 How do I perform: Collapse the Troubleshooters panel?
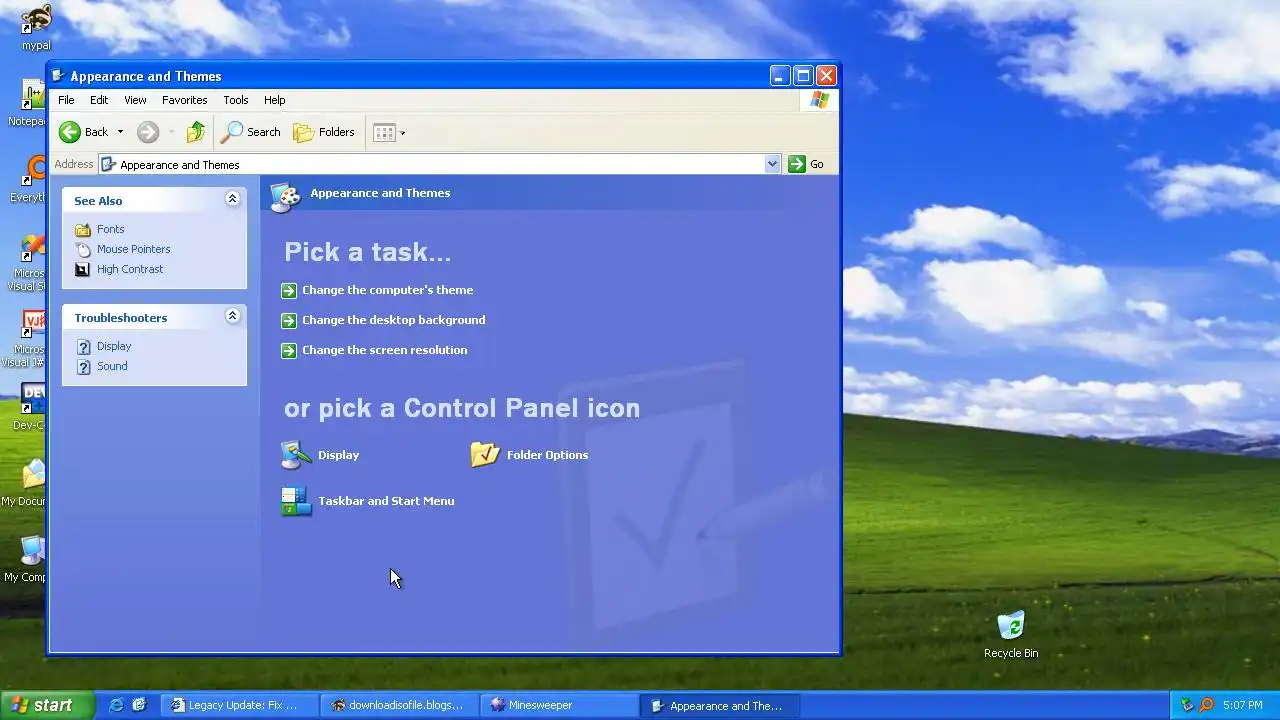232,316
